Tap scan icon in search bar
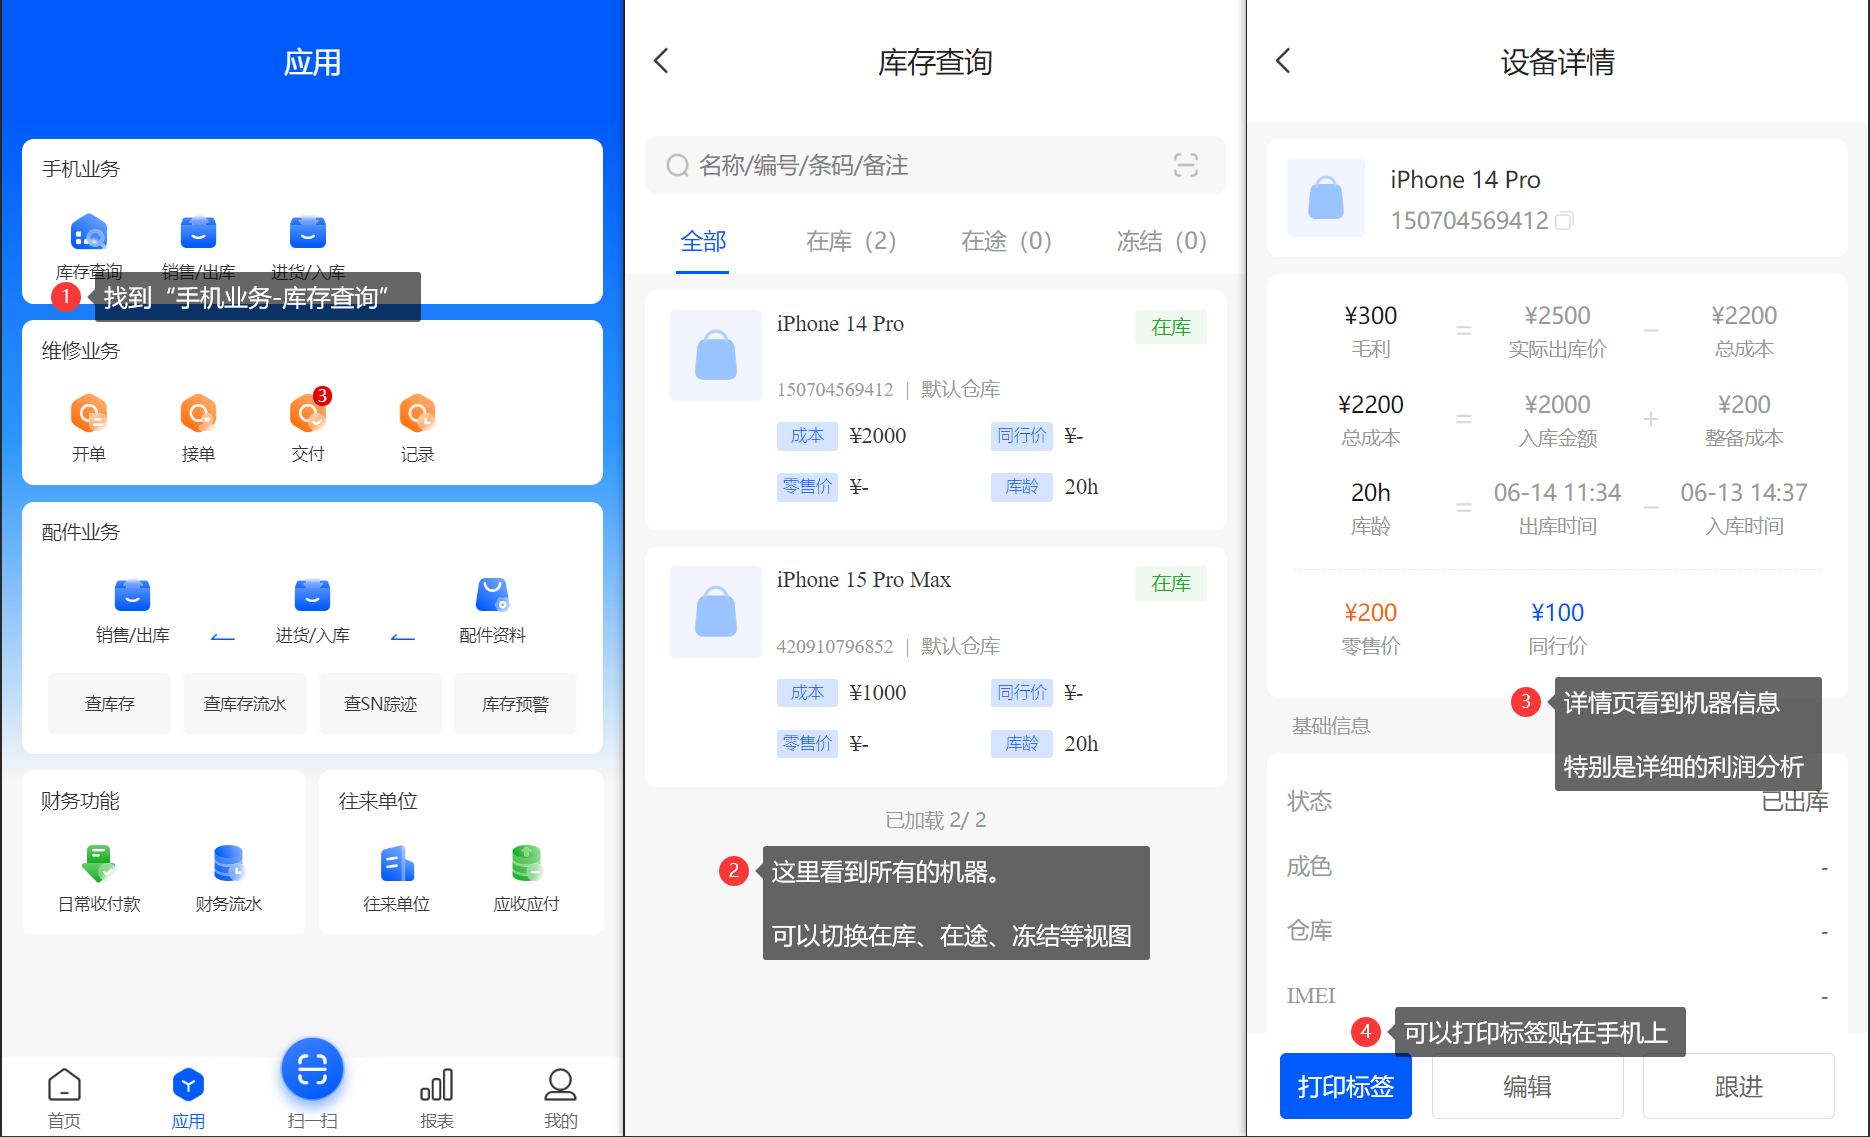Viewport: 1870px width, 1137px height. tap(1186, 165)
